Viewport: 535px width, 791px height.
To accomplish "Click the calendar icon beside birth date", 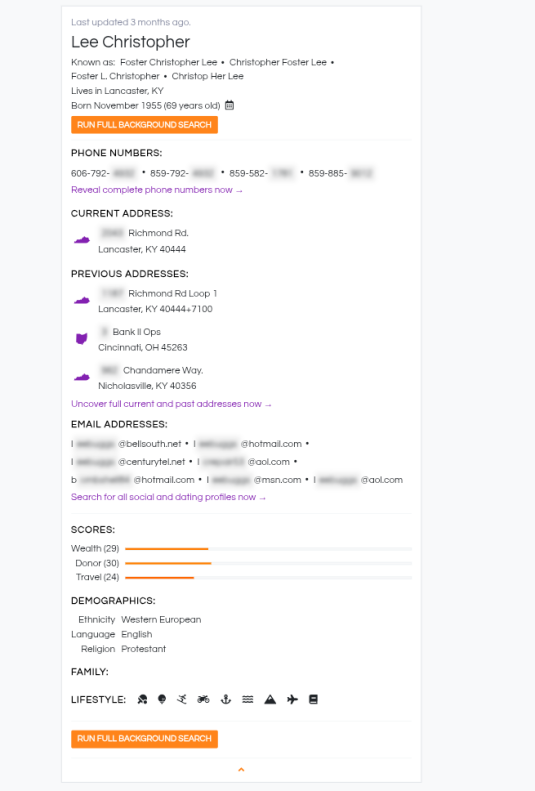I will click(x=229, y=105).
